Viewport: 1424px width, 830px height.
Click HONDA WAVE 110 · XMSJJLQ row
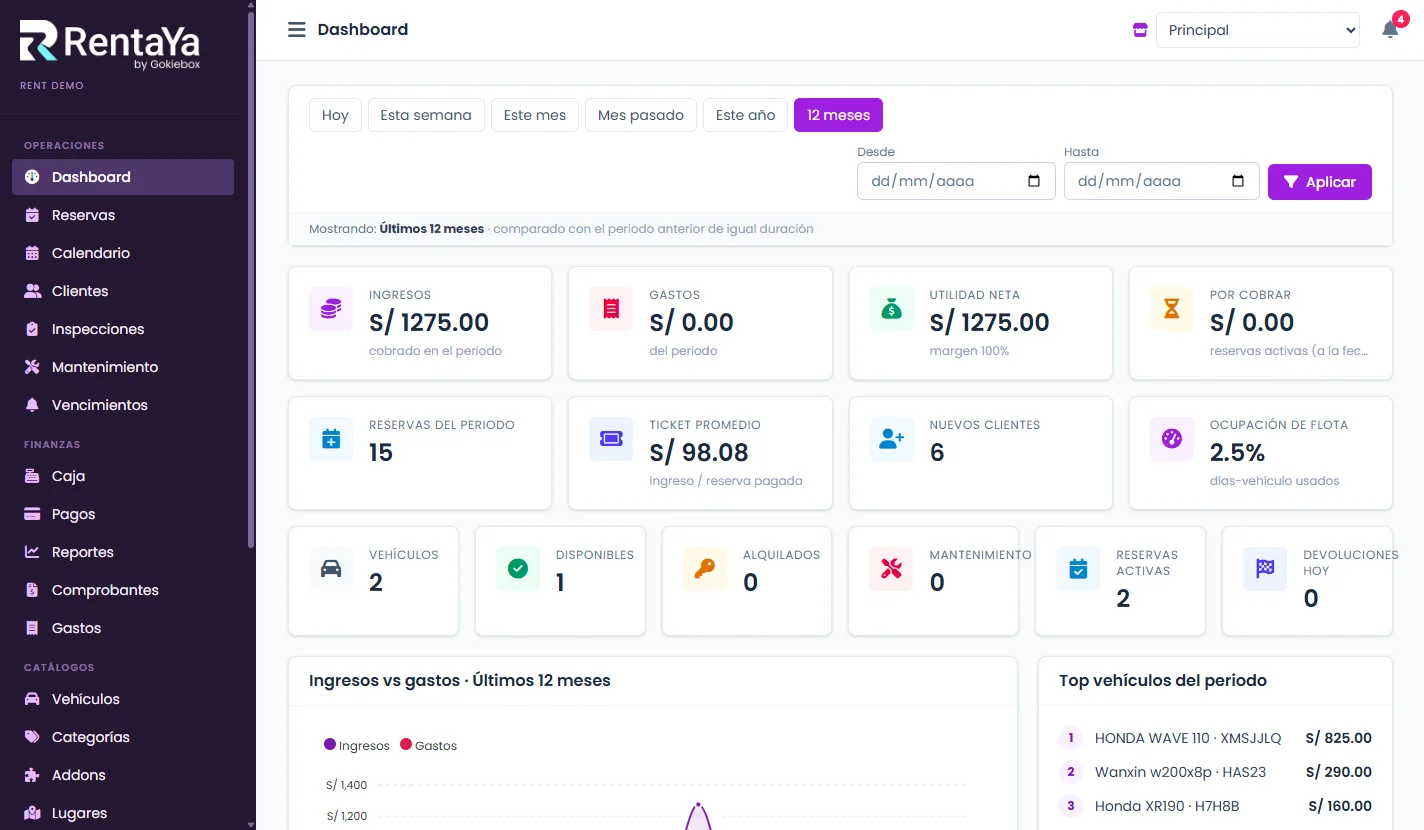click(1215, 739)
